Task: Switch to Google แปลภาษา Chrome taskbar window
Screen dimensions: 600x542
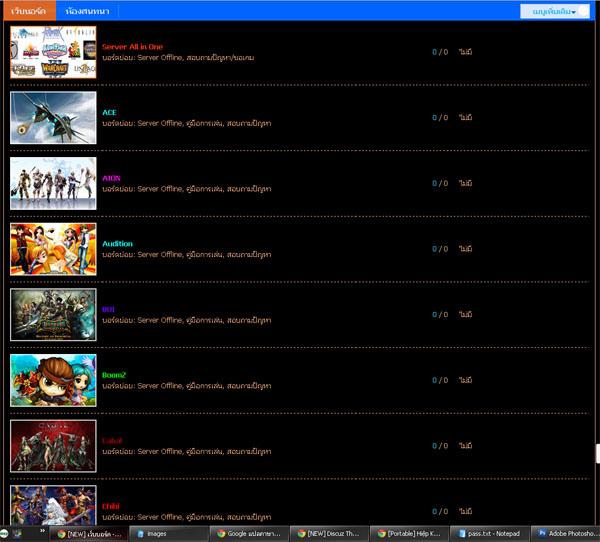Action: point(249,534)
